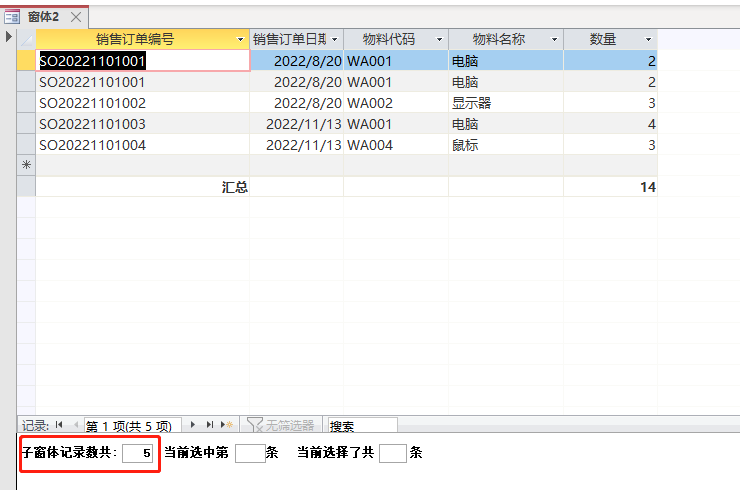Open 销售订单日期 column filter dropdown
The width and height of the screenshot is (740, 490).
pos(335,40)
